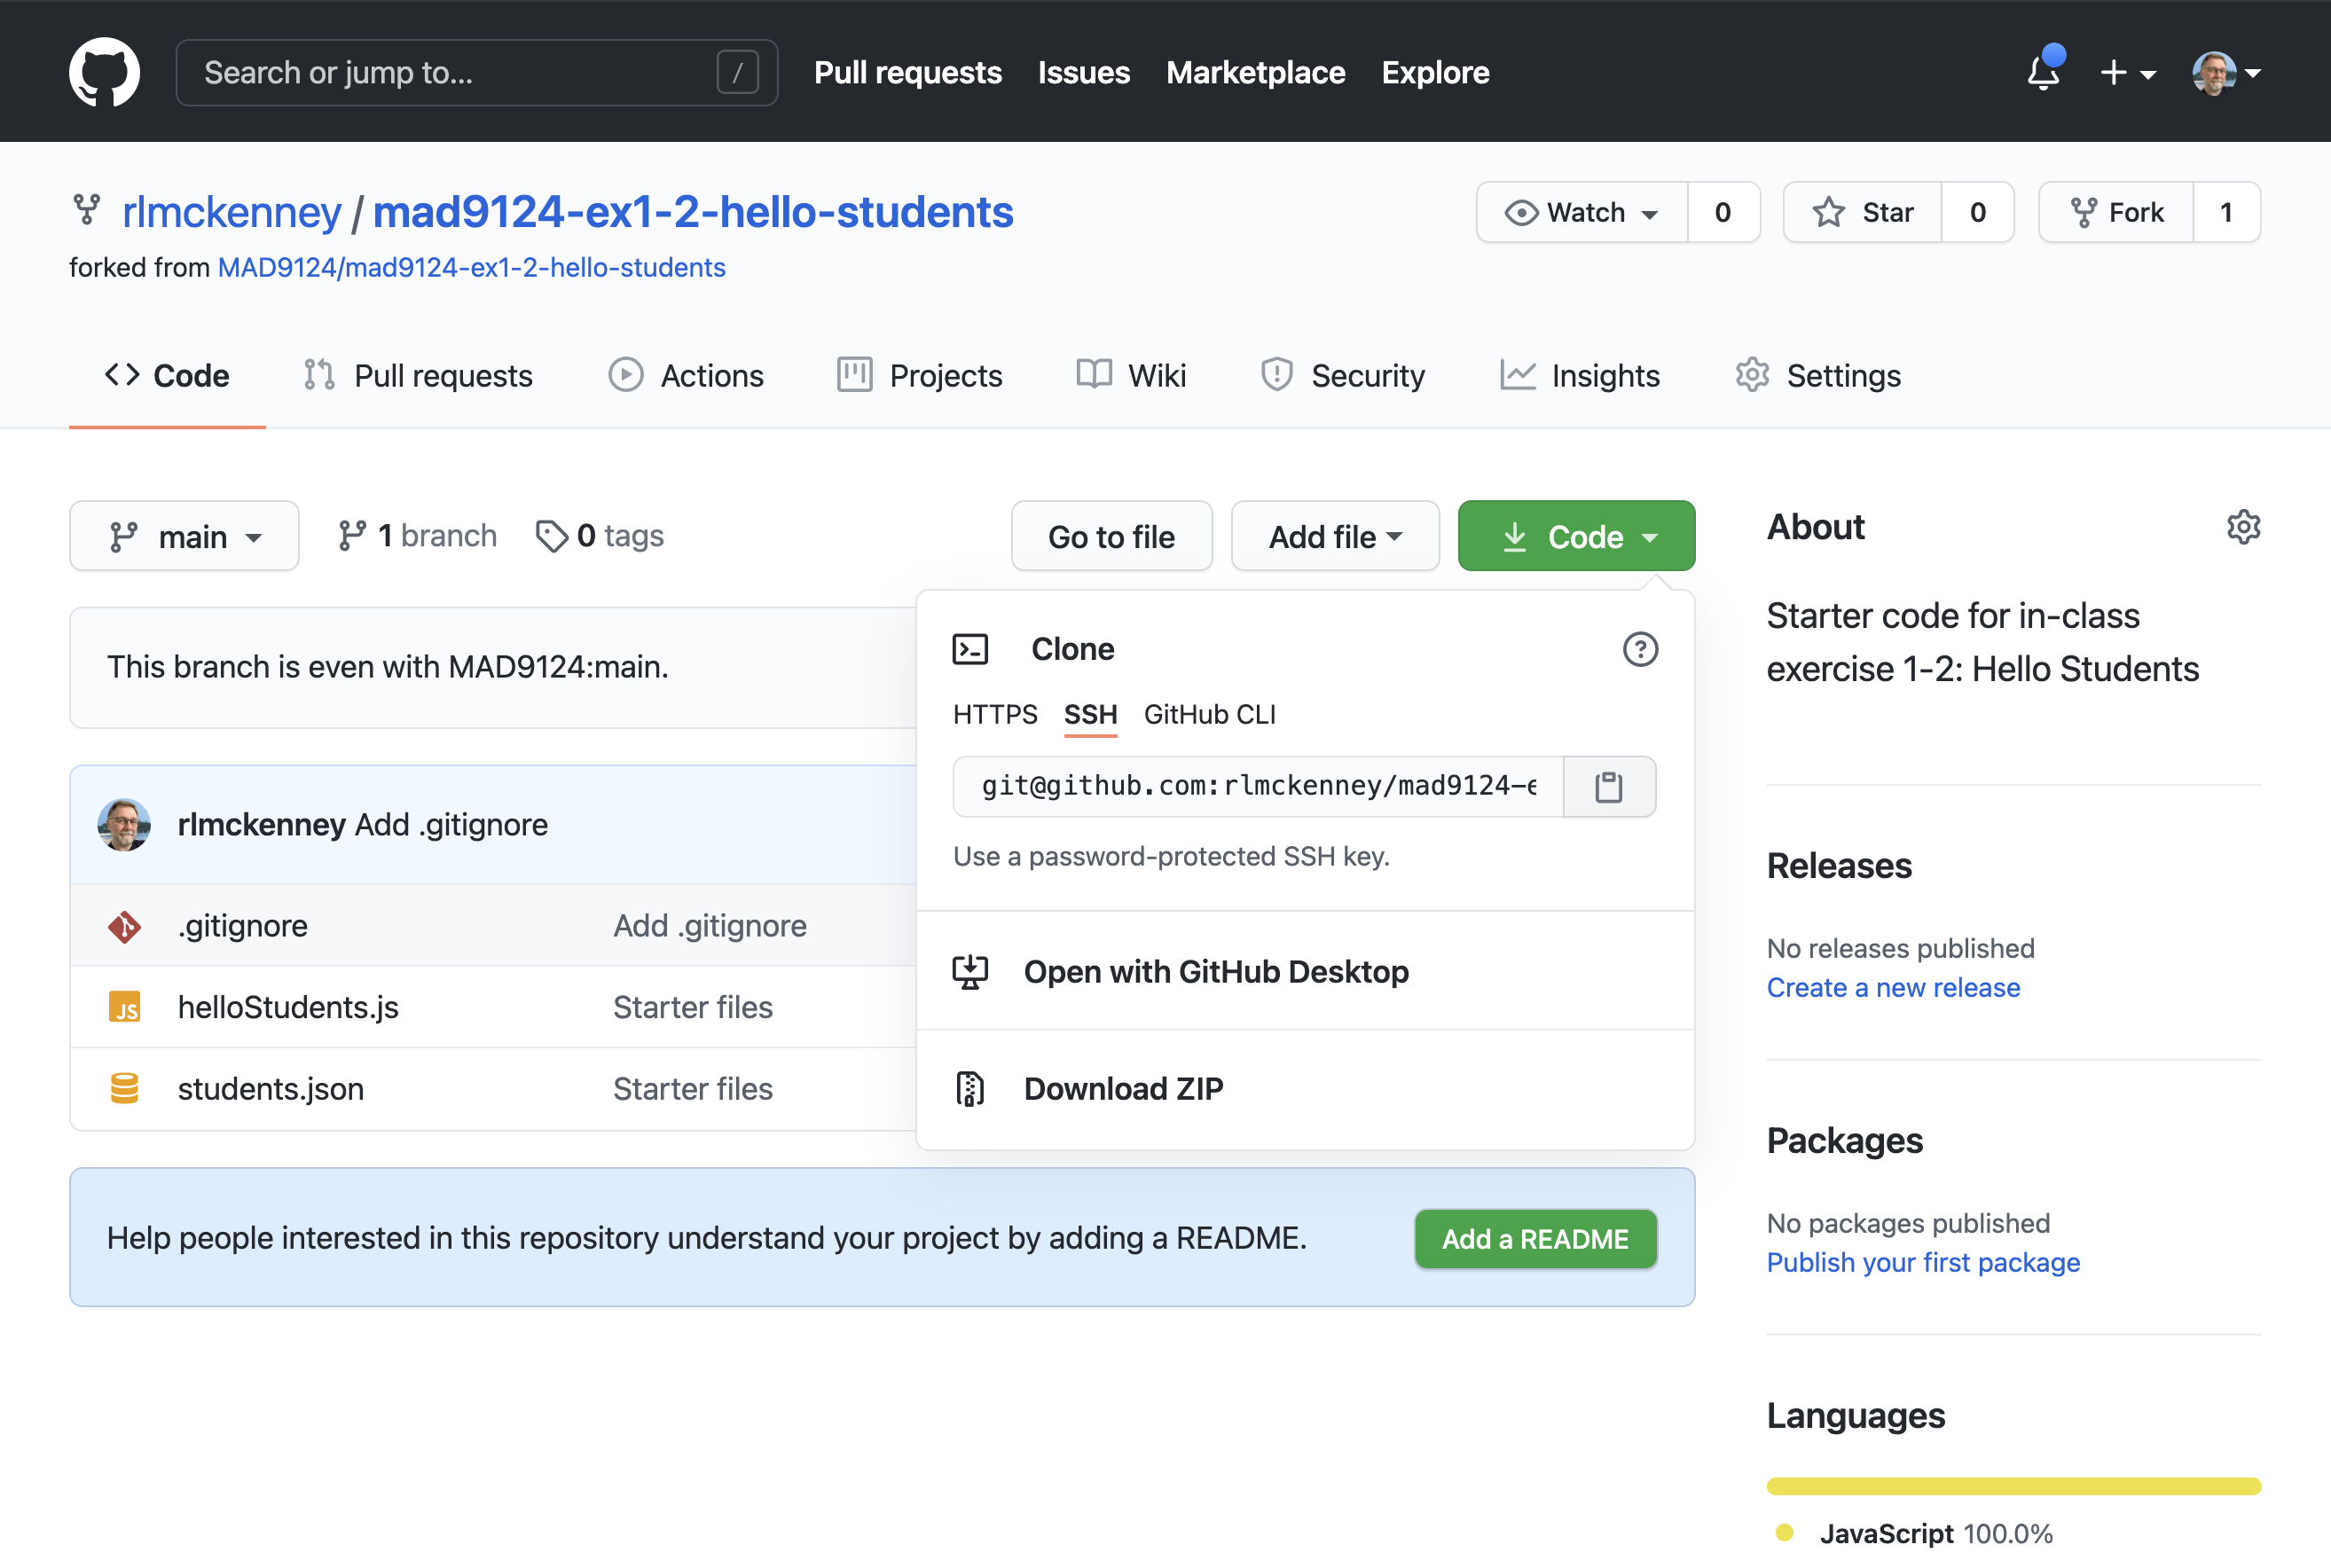The width and height of the screenshot is (2331, 1568).
Task: Open the GitHub logo home page
Action: [x=104, y=72]
